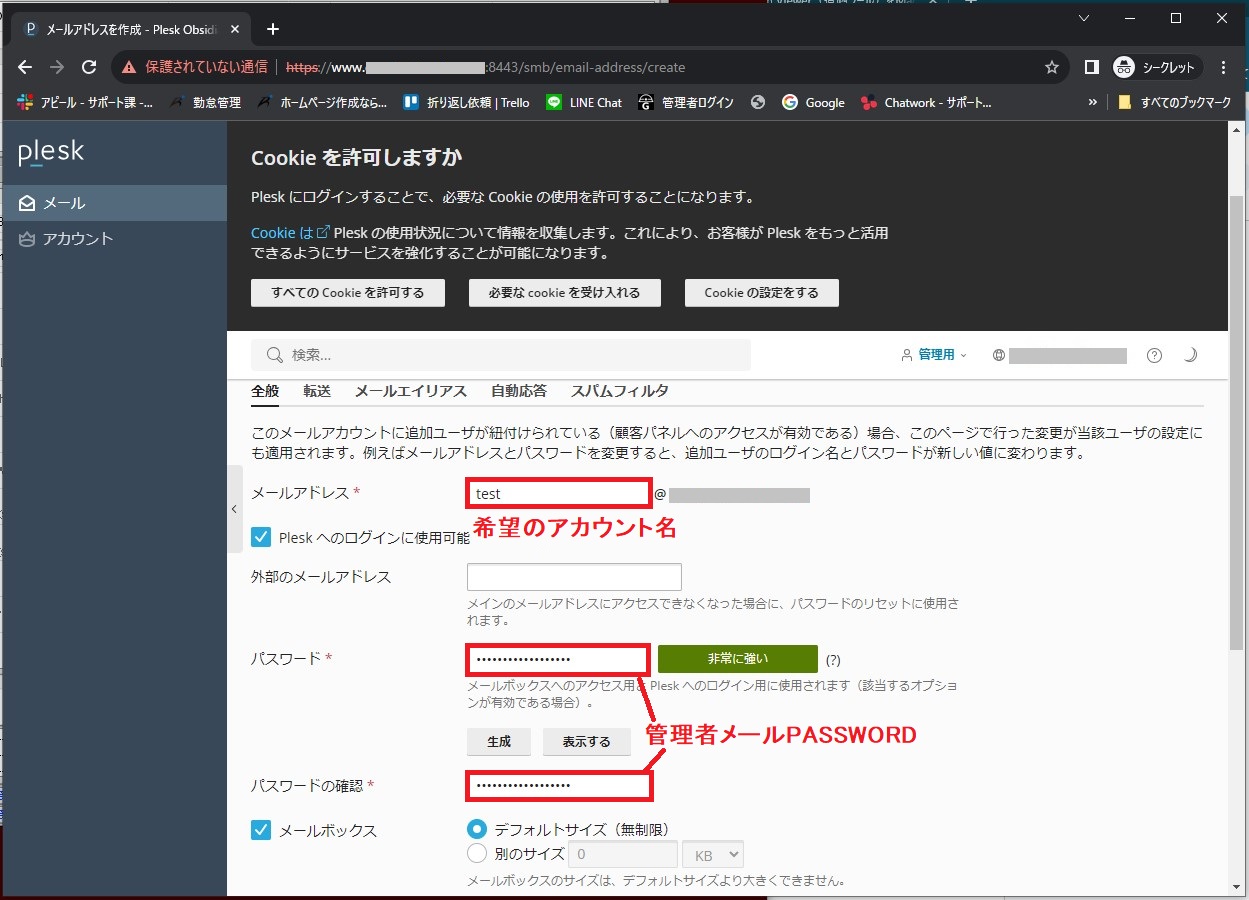Open the KB size unit dropdown
The image size is (1249, 900).
(712, 854)
